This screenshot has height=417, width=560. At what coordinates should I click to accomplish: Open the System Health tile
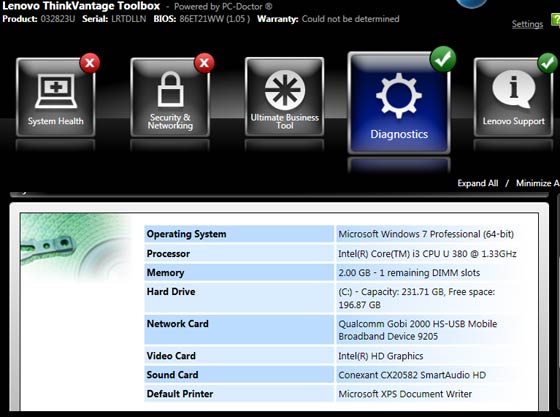(x=56, y=97)
